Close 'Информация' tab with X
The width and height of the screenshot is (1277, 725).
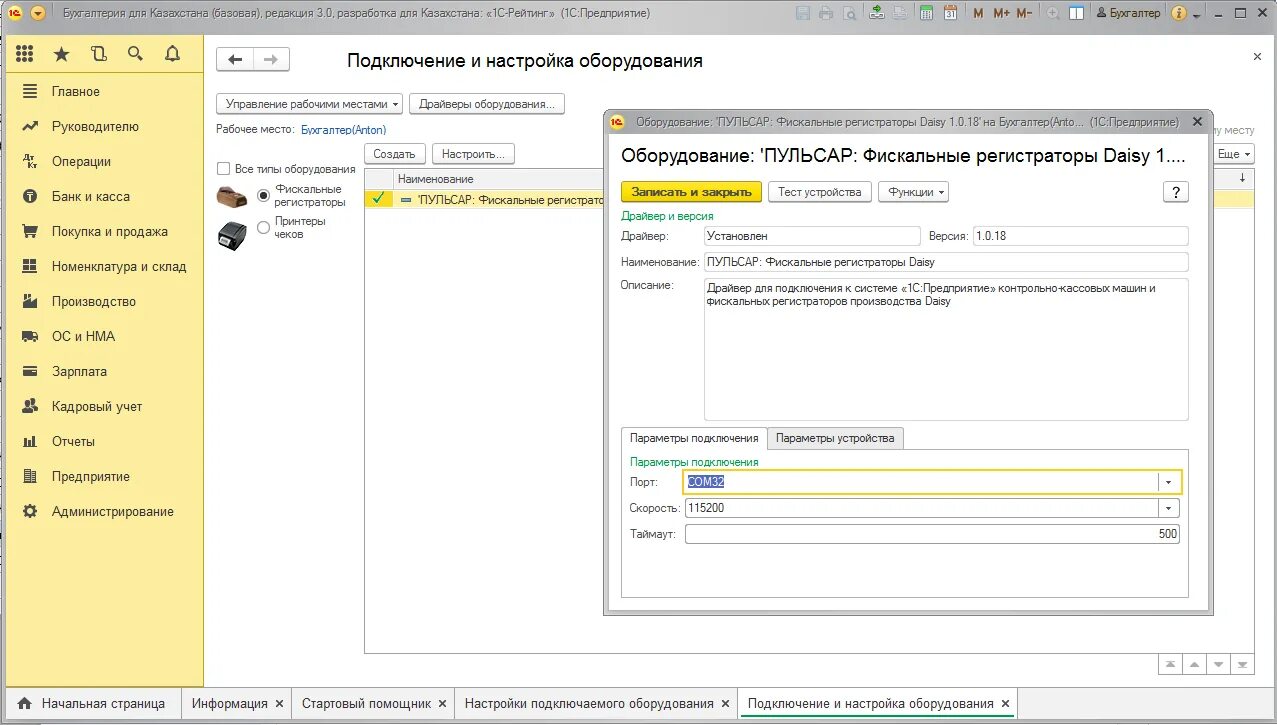[x=279, y=704]
